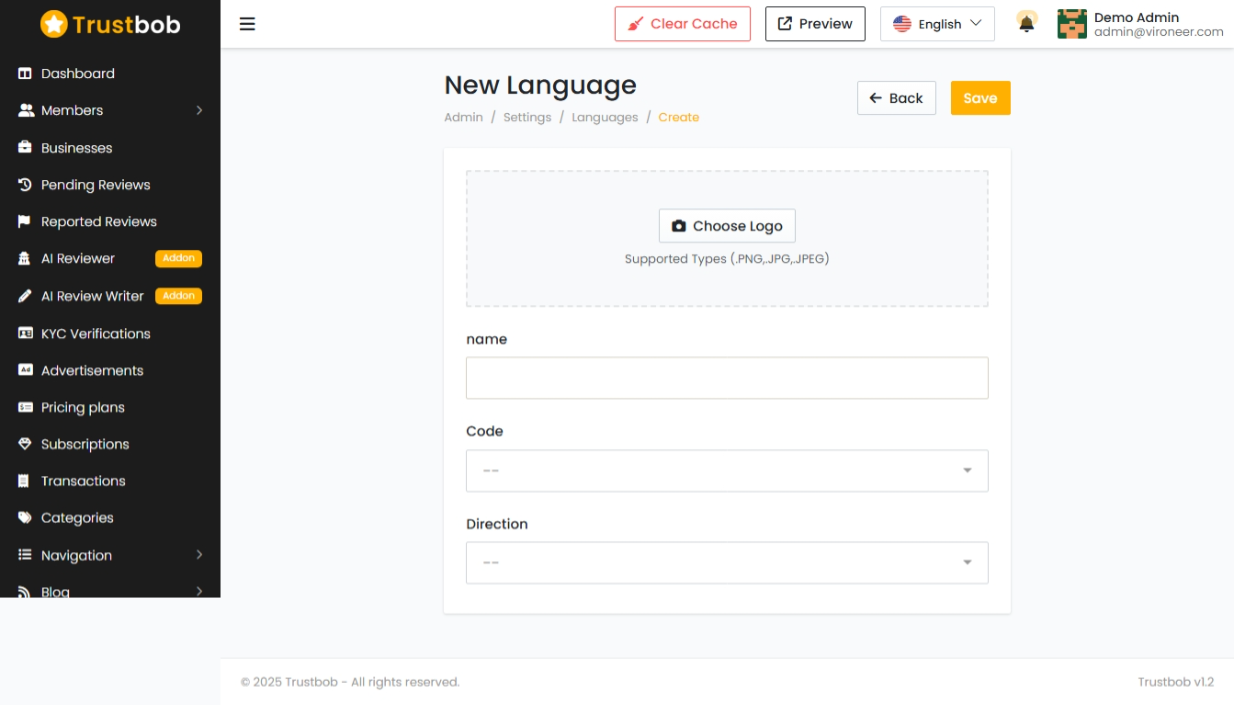1234x705 pixels.
Task: Open Categories menu item
Action: point(77,518)
